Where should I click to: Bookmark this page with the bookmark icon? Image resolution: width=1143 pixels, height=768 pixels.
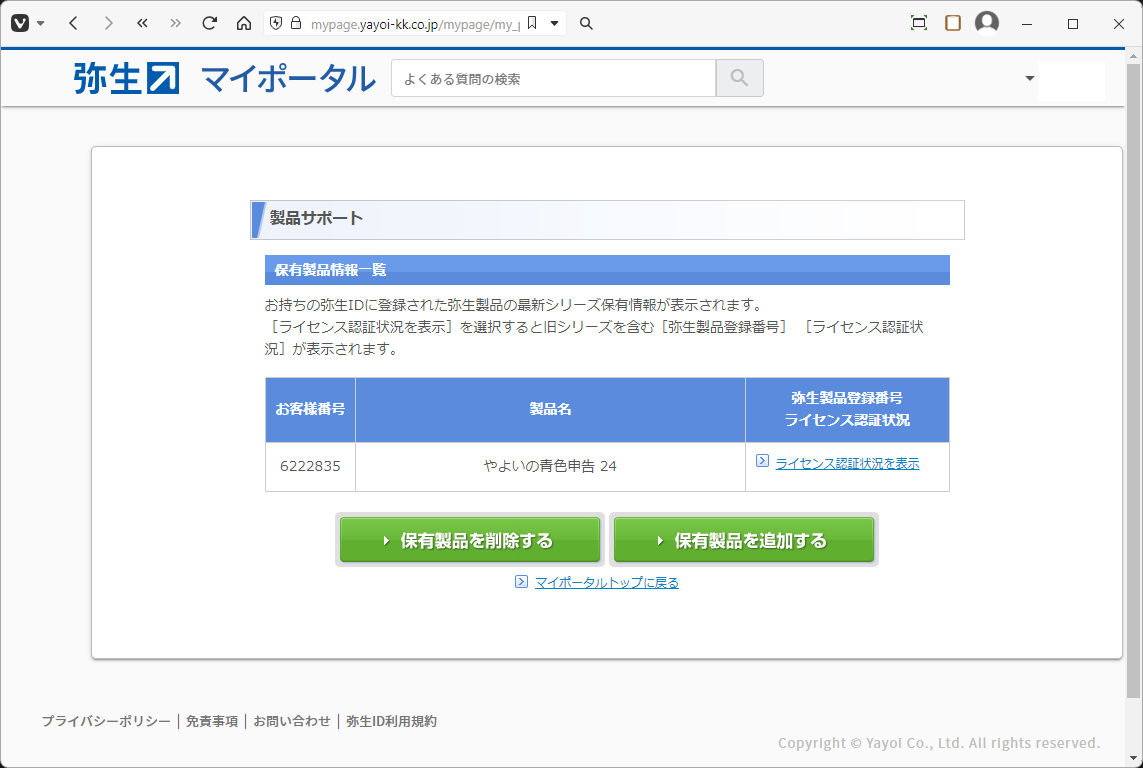click(x=532, y=23)
